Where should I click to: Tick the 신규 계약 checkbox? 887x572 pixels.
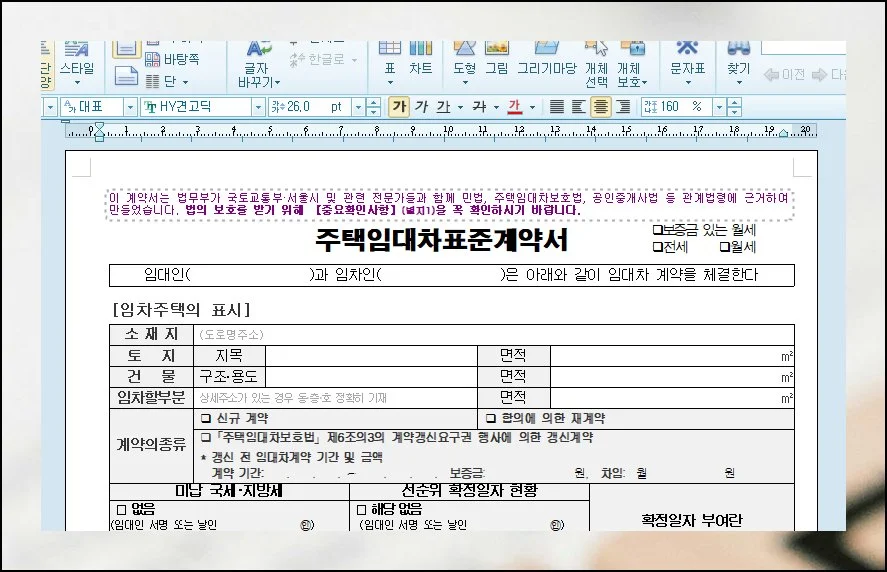(x=206, y=419)
